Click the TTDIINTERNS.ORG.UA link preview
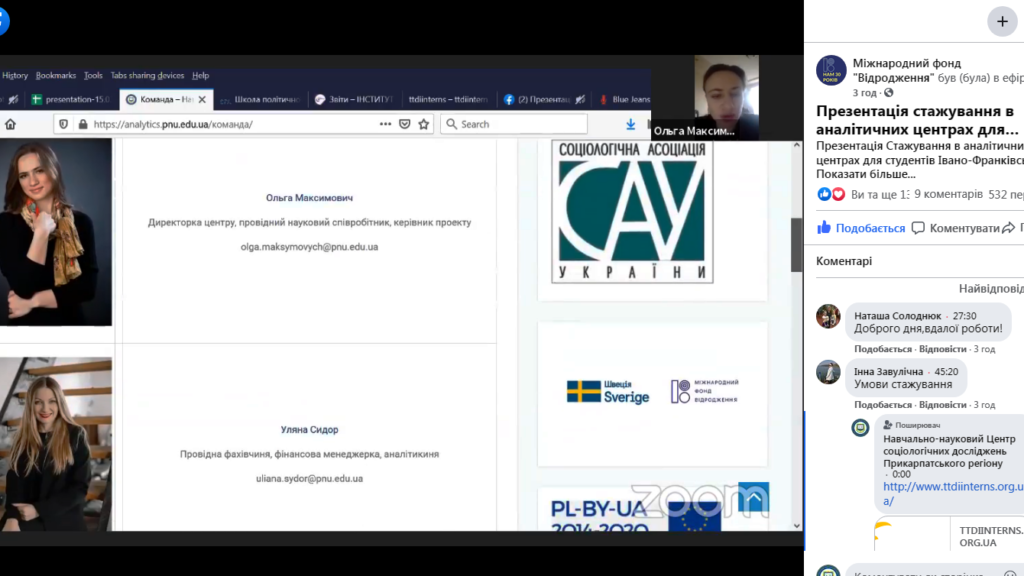The width and height of the screenshot is (1024, 576). pyautogui.click(x=949, y=536)
